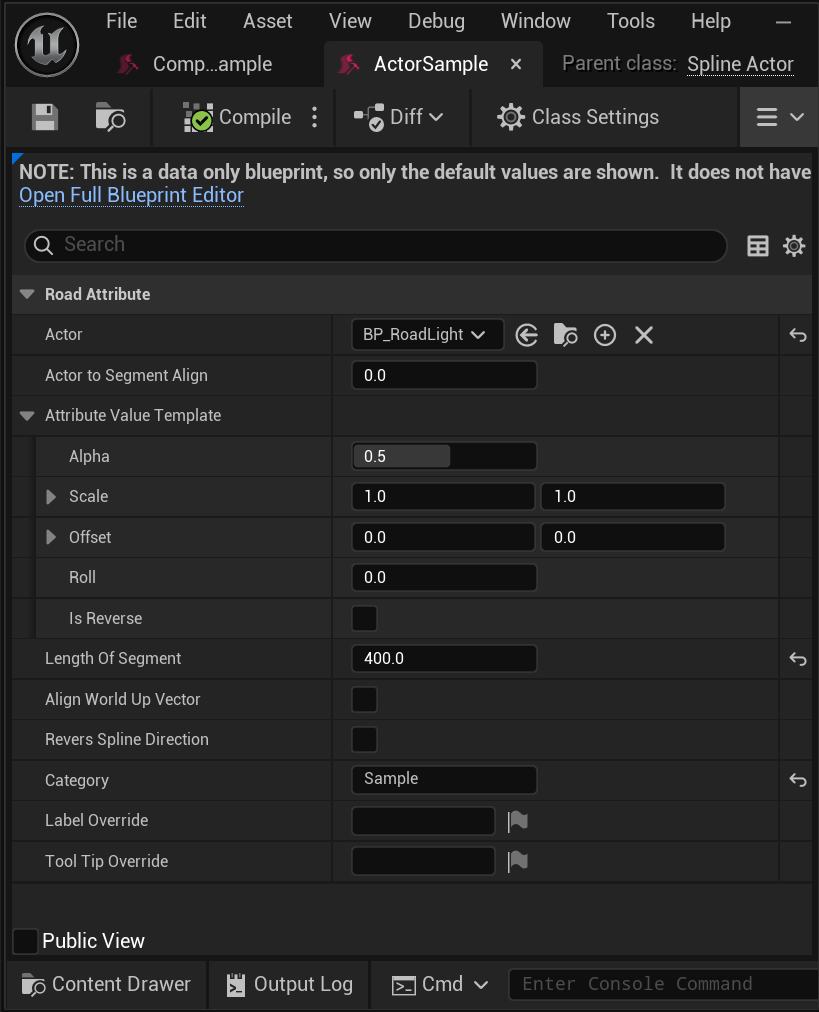Open the Spline Actor parent class link
The image size is (819, 1012).
[x=740, y=64]
